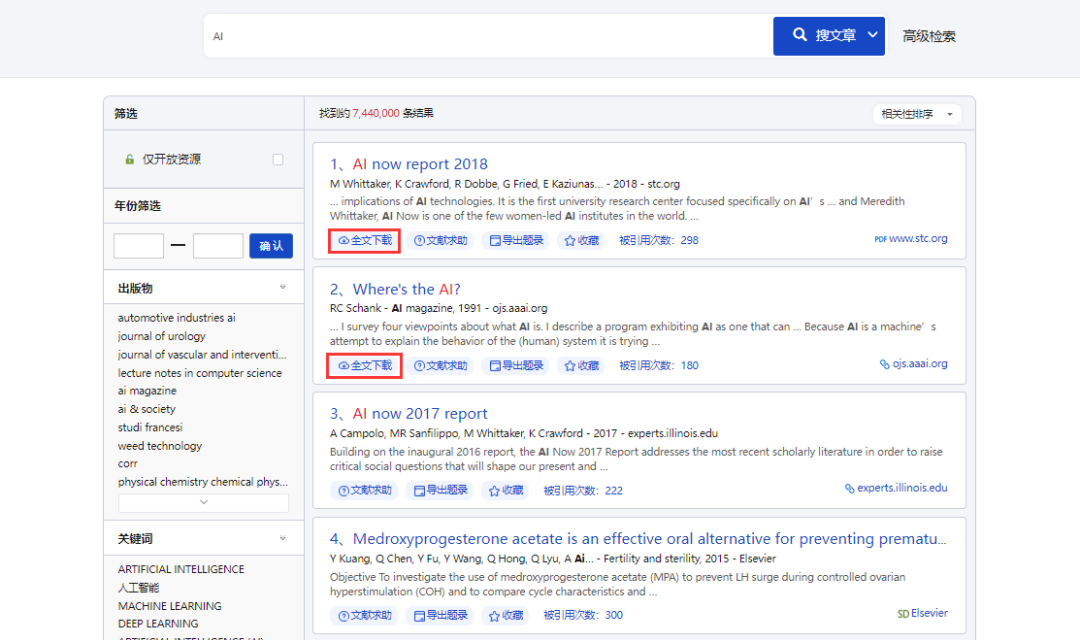Collapse the 出版物 filter section
This screenshot has width=1080, height=640.
283,288
